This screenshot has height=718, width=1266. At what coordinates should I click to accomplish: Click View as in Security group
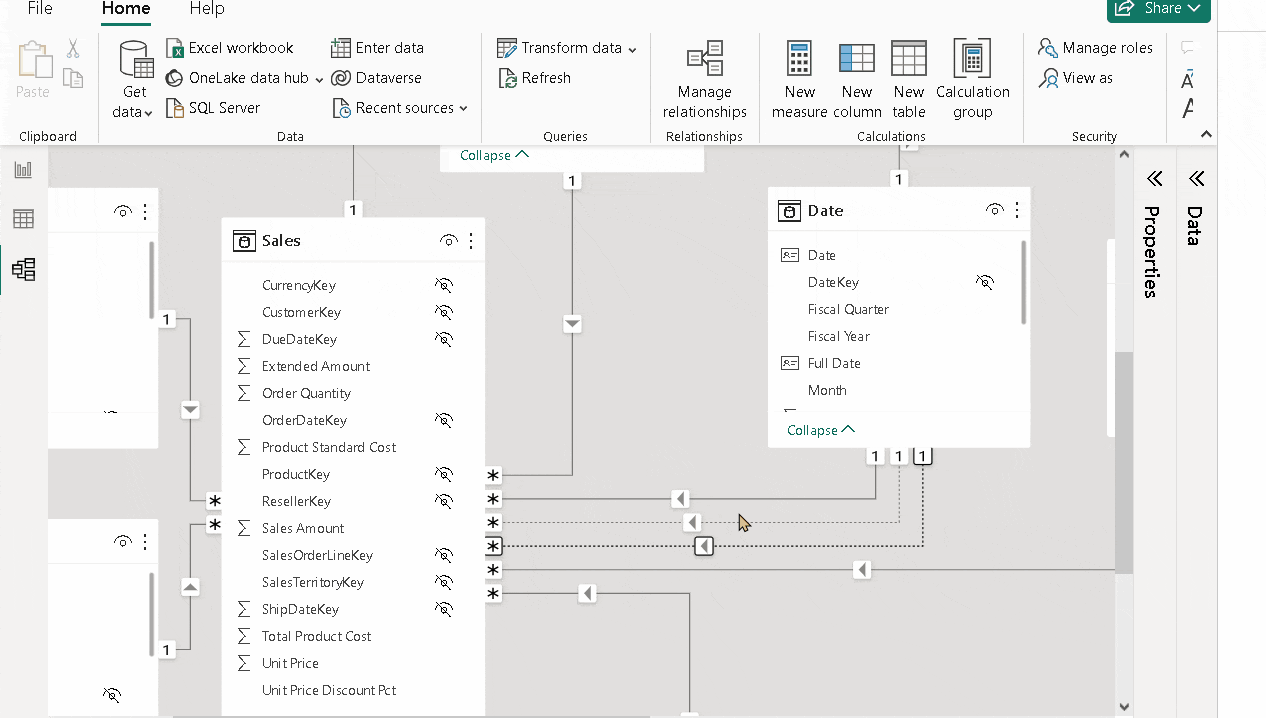point(1076,78)
